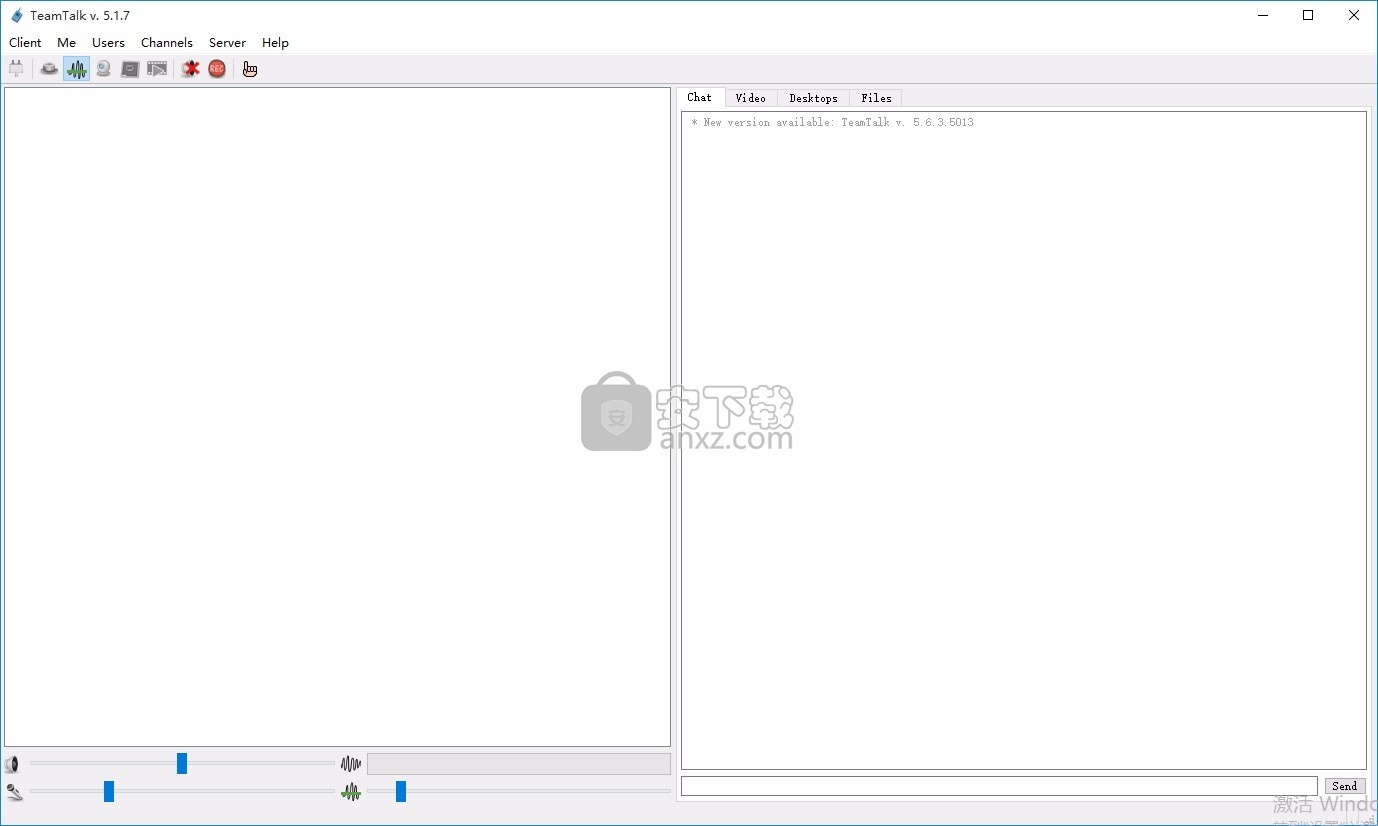Maximize the TeamTalk window
This screenshot has height=826, width=1378.
click(x=1308, y=15)
